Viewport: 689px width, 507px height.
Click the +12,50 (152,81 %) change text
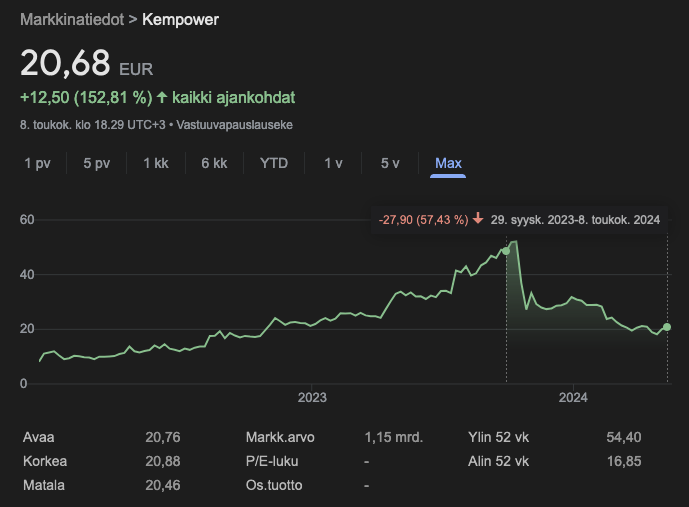[86, 97]
